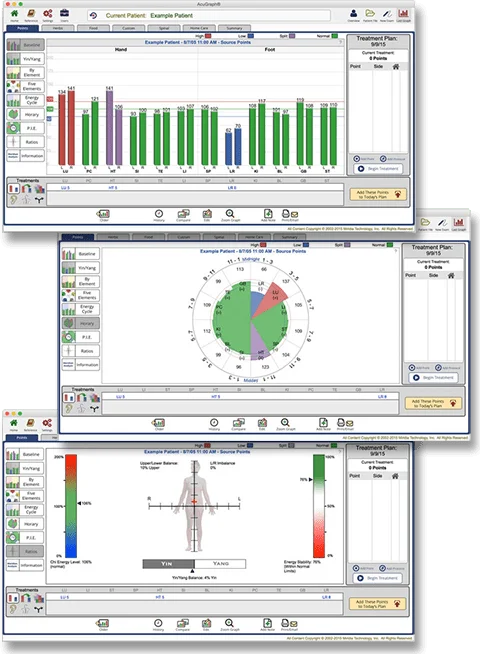Screen dimensions: 480x654
Task: Click Add These Points button in Horary wheel window
Action: click(x=433, y=403)
